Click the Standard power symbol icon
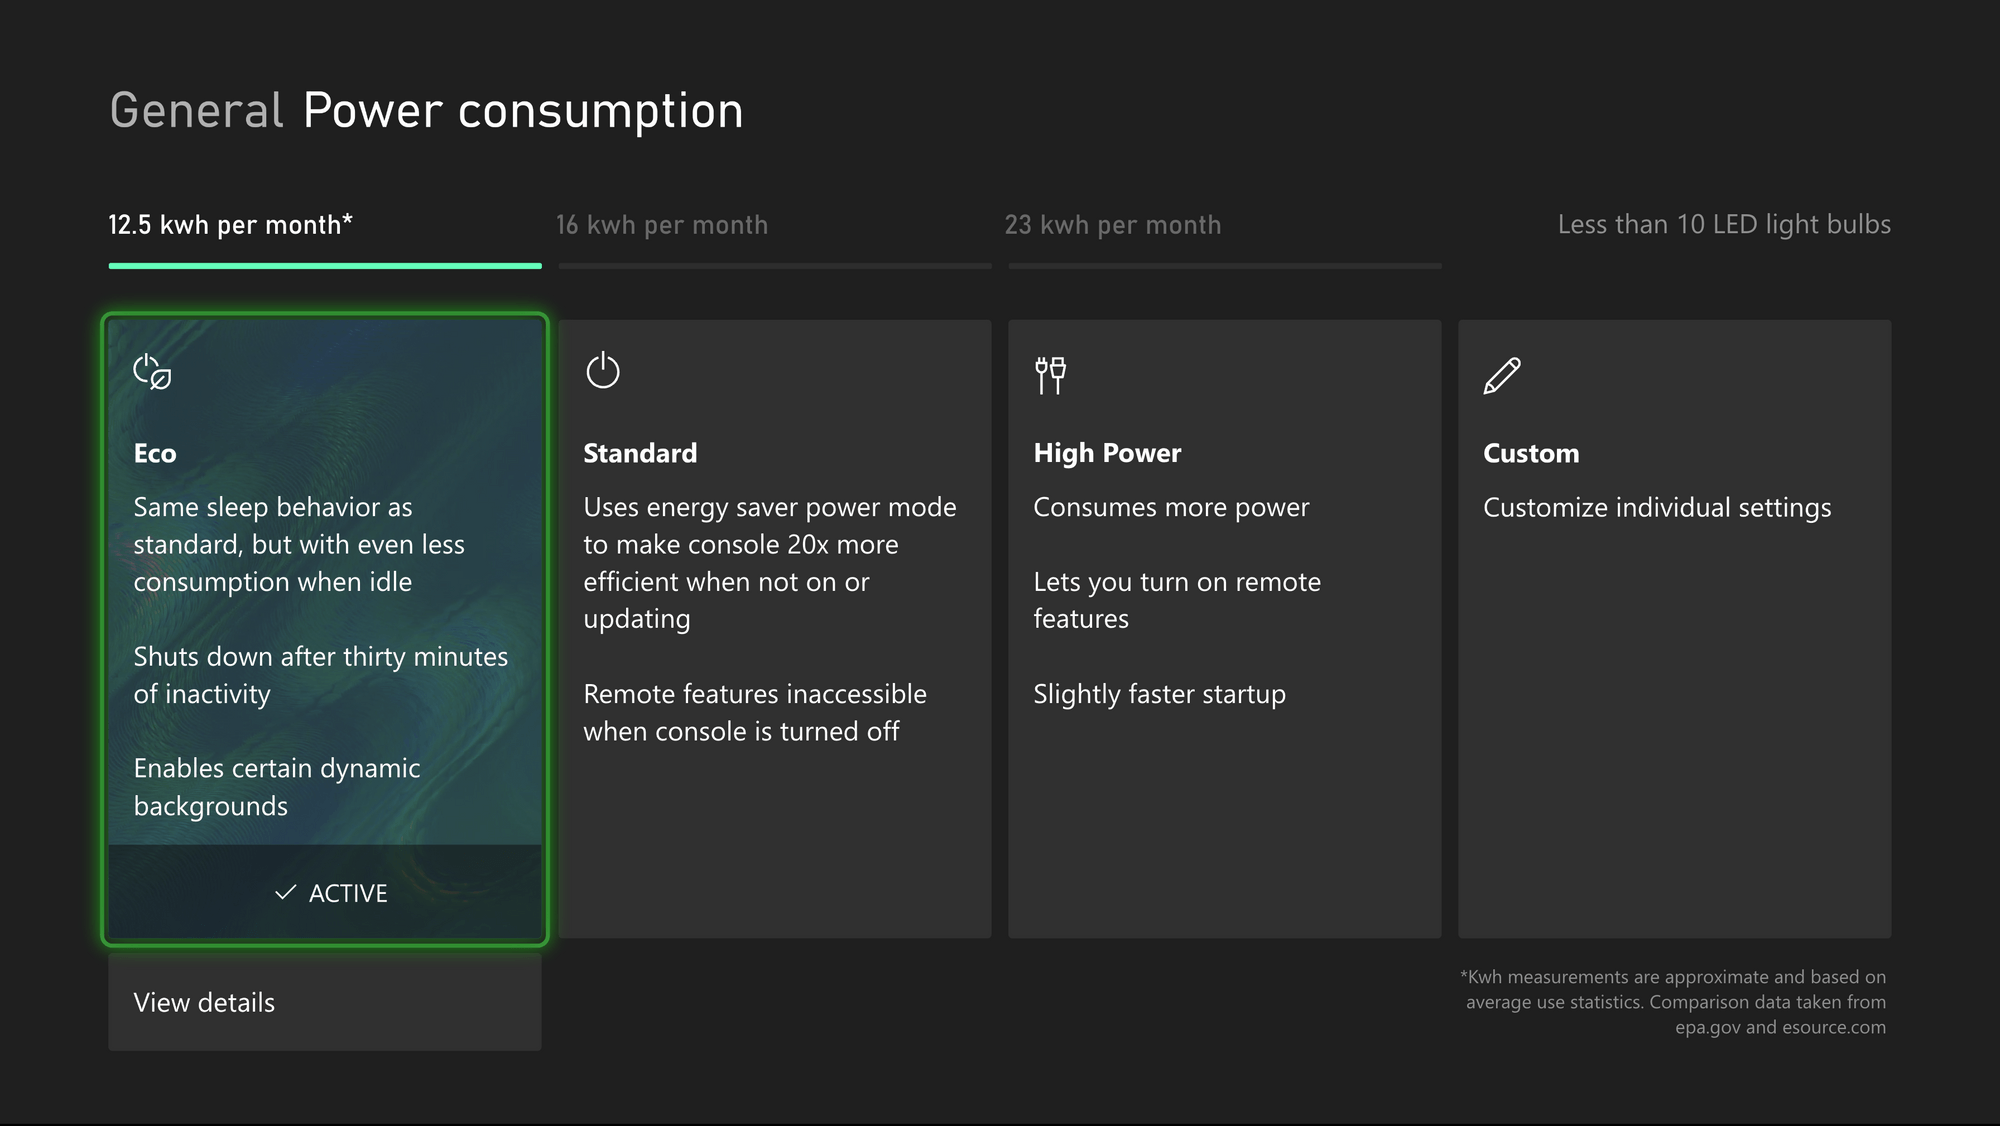 click(603, 370)
